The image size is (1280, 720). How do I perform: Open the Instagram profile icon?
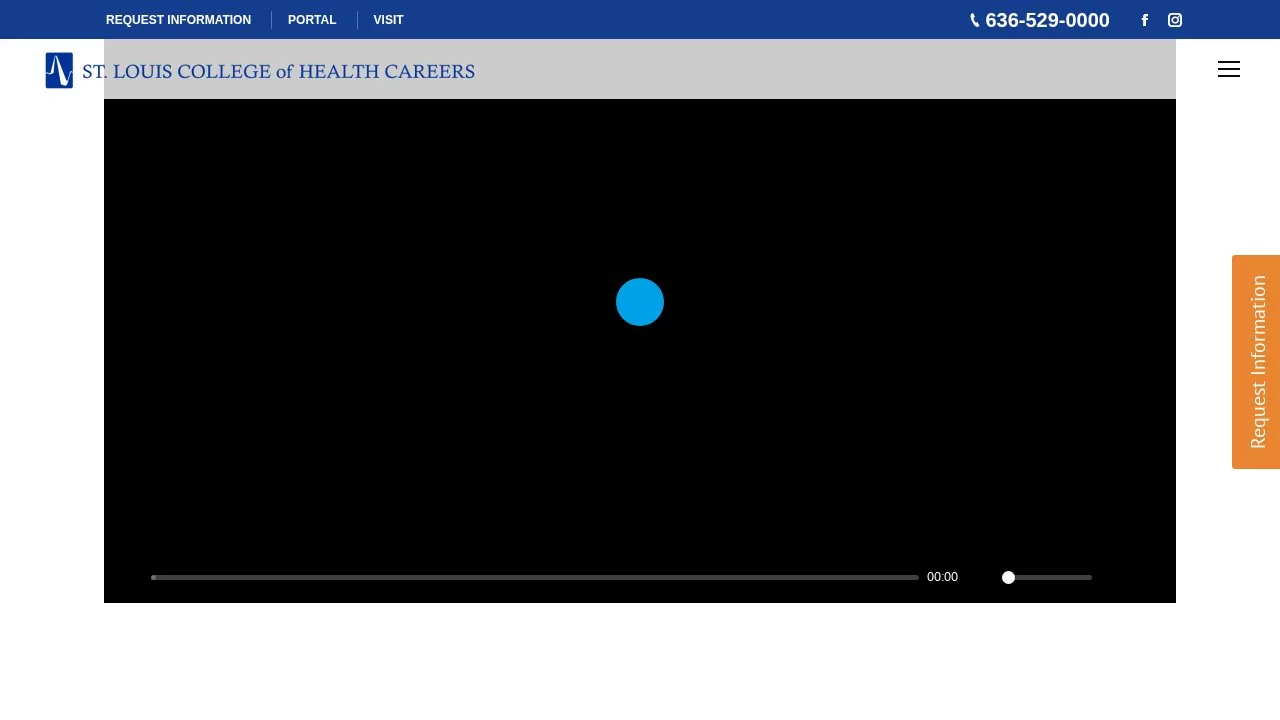click(1175, 20)
